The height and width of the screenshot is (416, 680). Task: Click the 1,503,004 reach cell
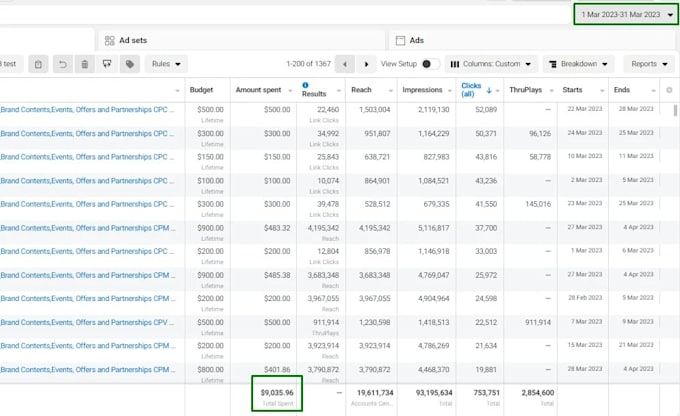pos(375,110)
